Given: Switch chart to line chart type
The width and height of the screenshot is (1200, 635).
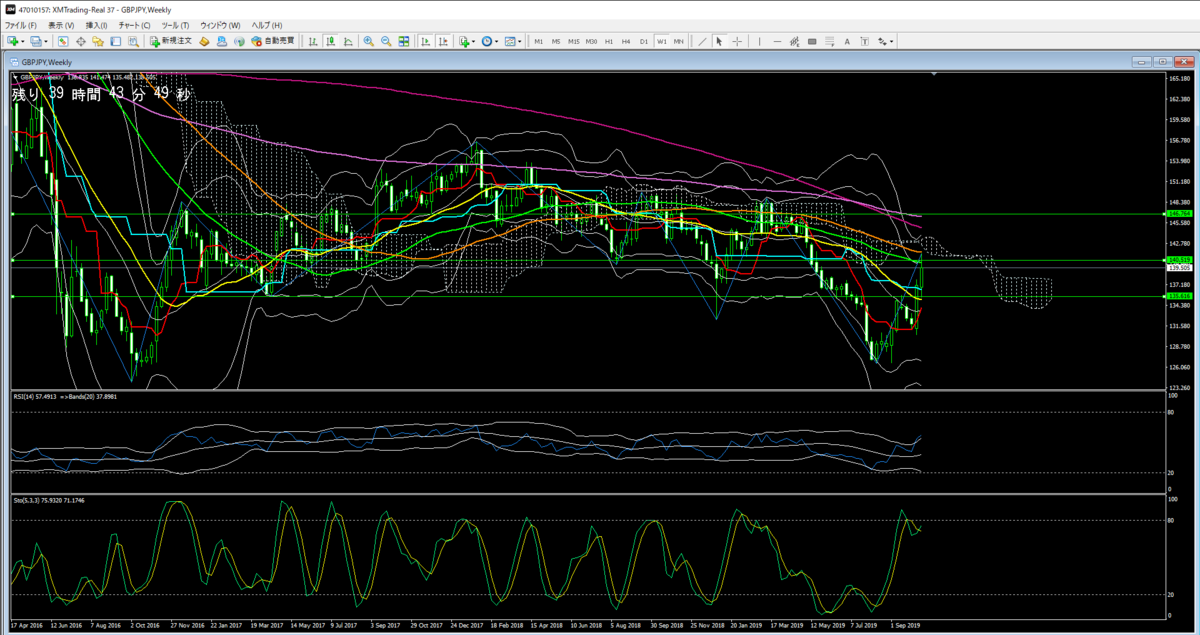Looking at the screenshot, I should point(348,41).
